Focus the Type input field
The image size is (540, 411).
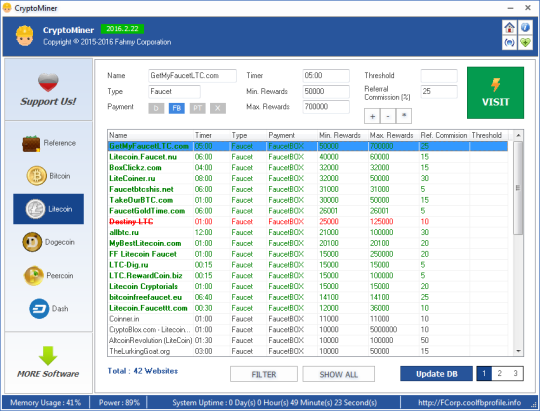pos(174,92)
